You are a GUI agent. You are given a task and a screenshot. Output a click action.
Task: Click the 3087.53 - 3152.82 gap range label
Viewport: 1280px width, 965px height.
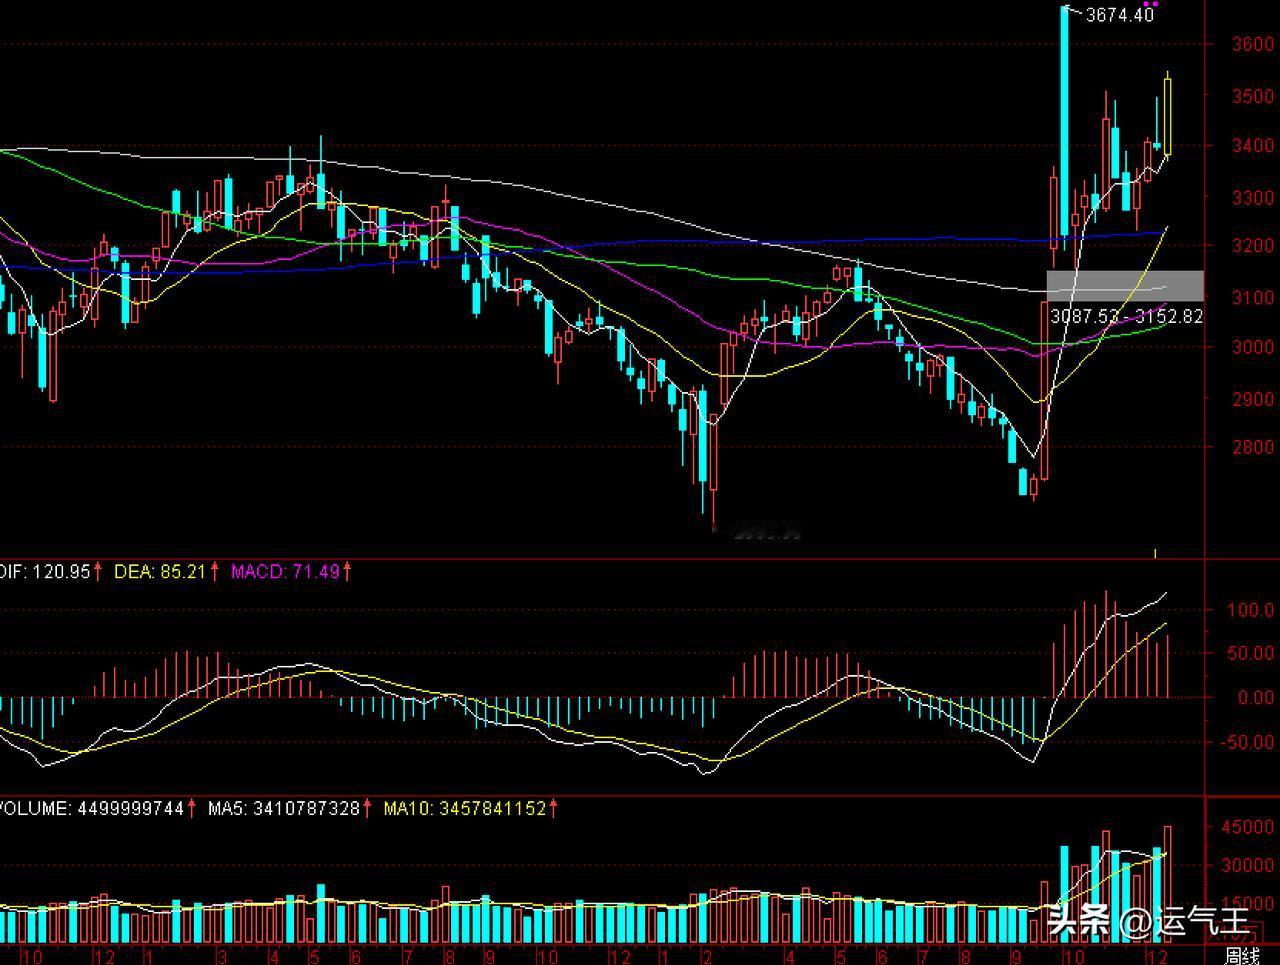pos(1126,316)
